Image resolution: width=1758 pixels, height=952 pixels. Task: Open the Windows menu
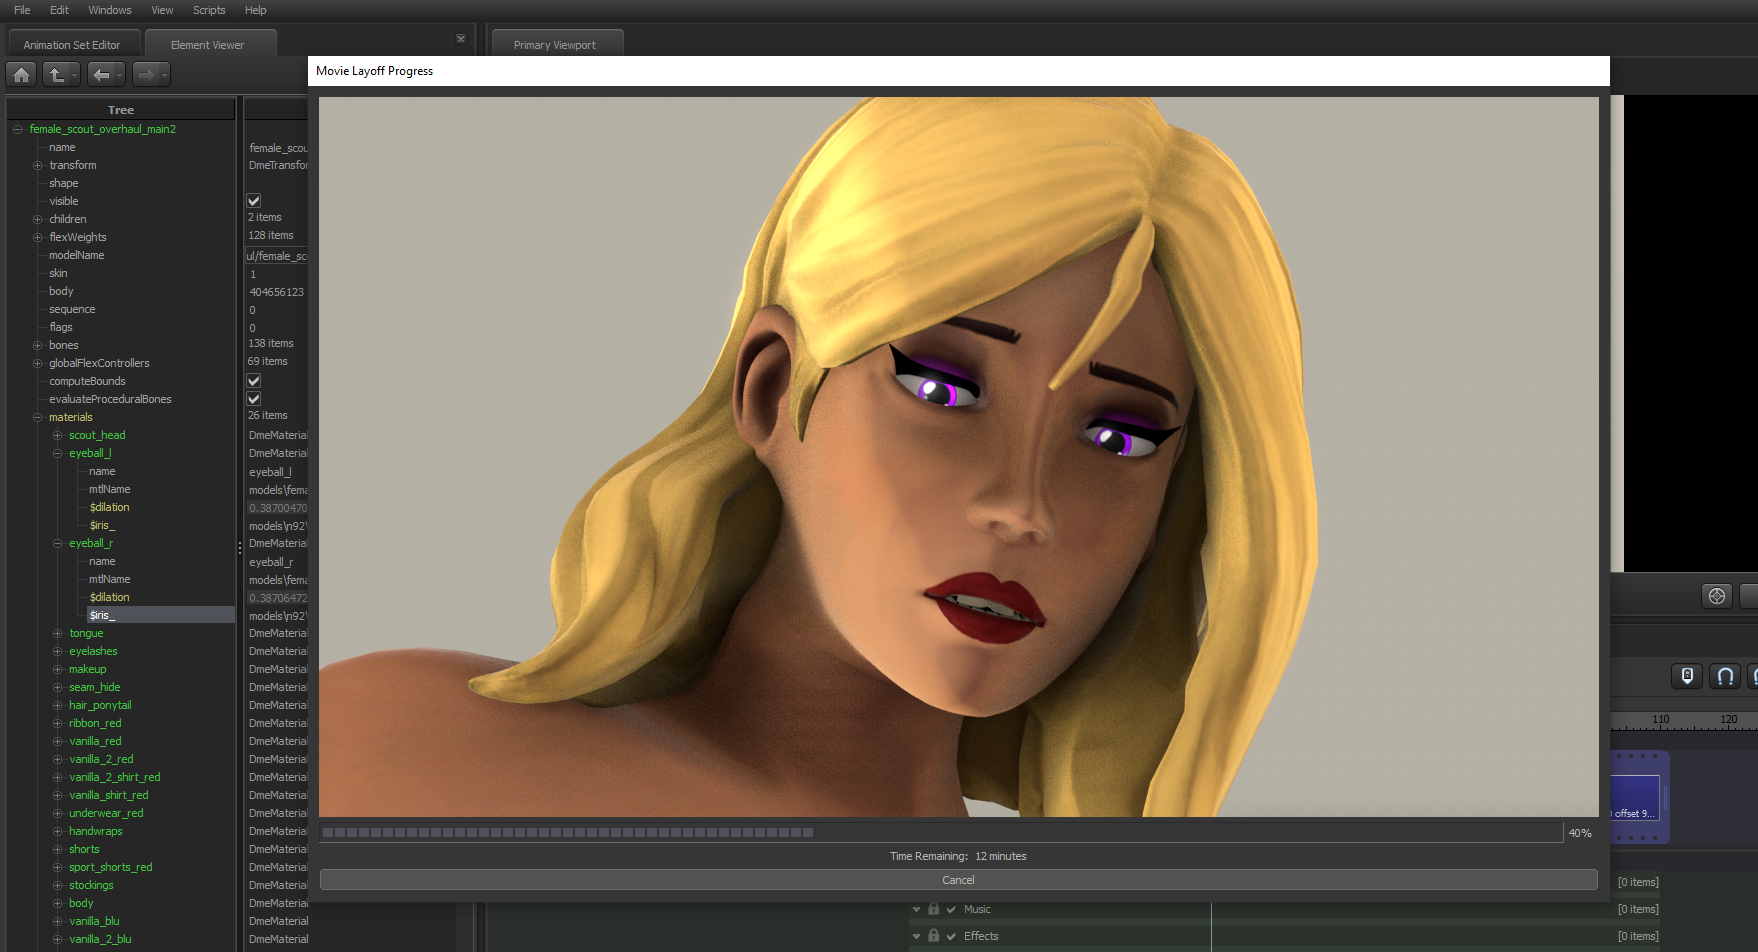[110, 10]
